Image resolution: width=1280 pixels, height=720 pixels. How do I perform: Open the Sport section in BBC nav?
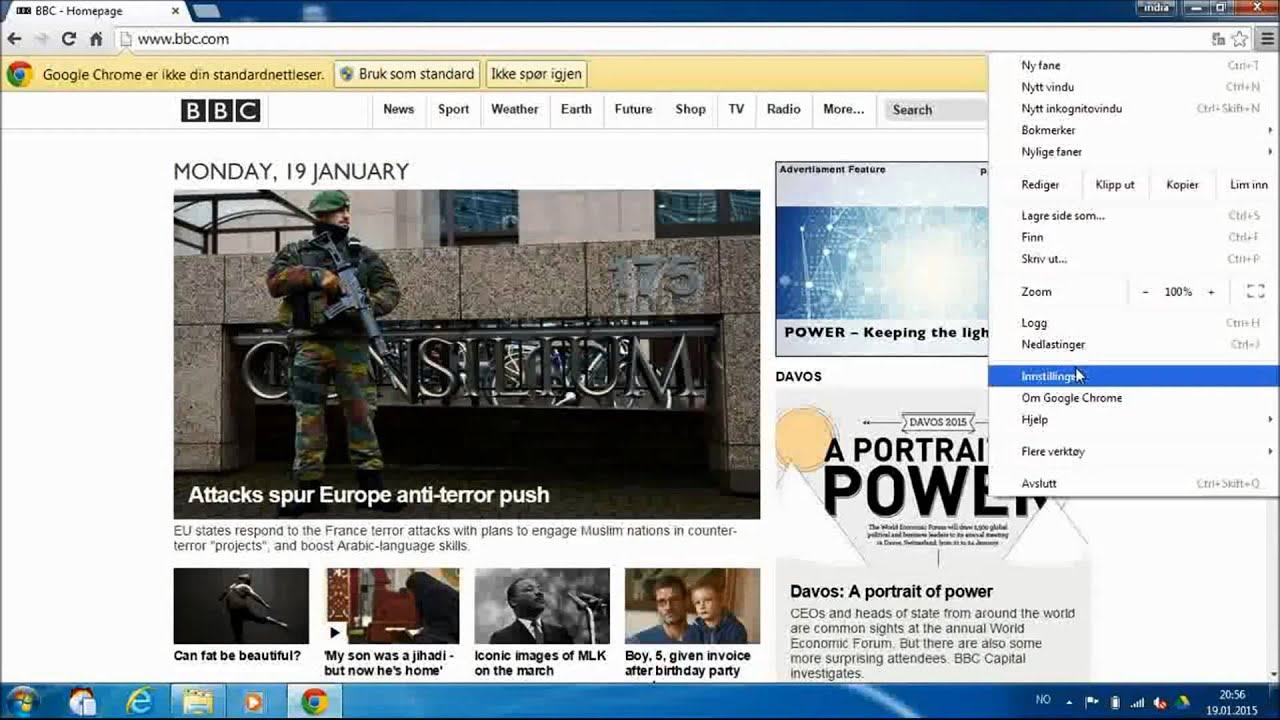coord(453,110)
